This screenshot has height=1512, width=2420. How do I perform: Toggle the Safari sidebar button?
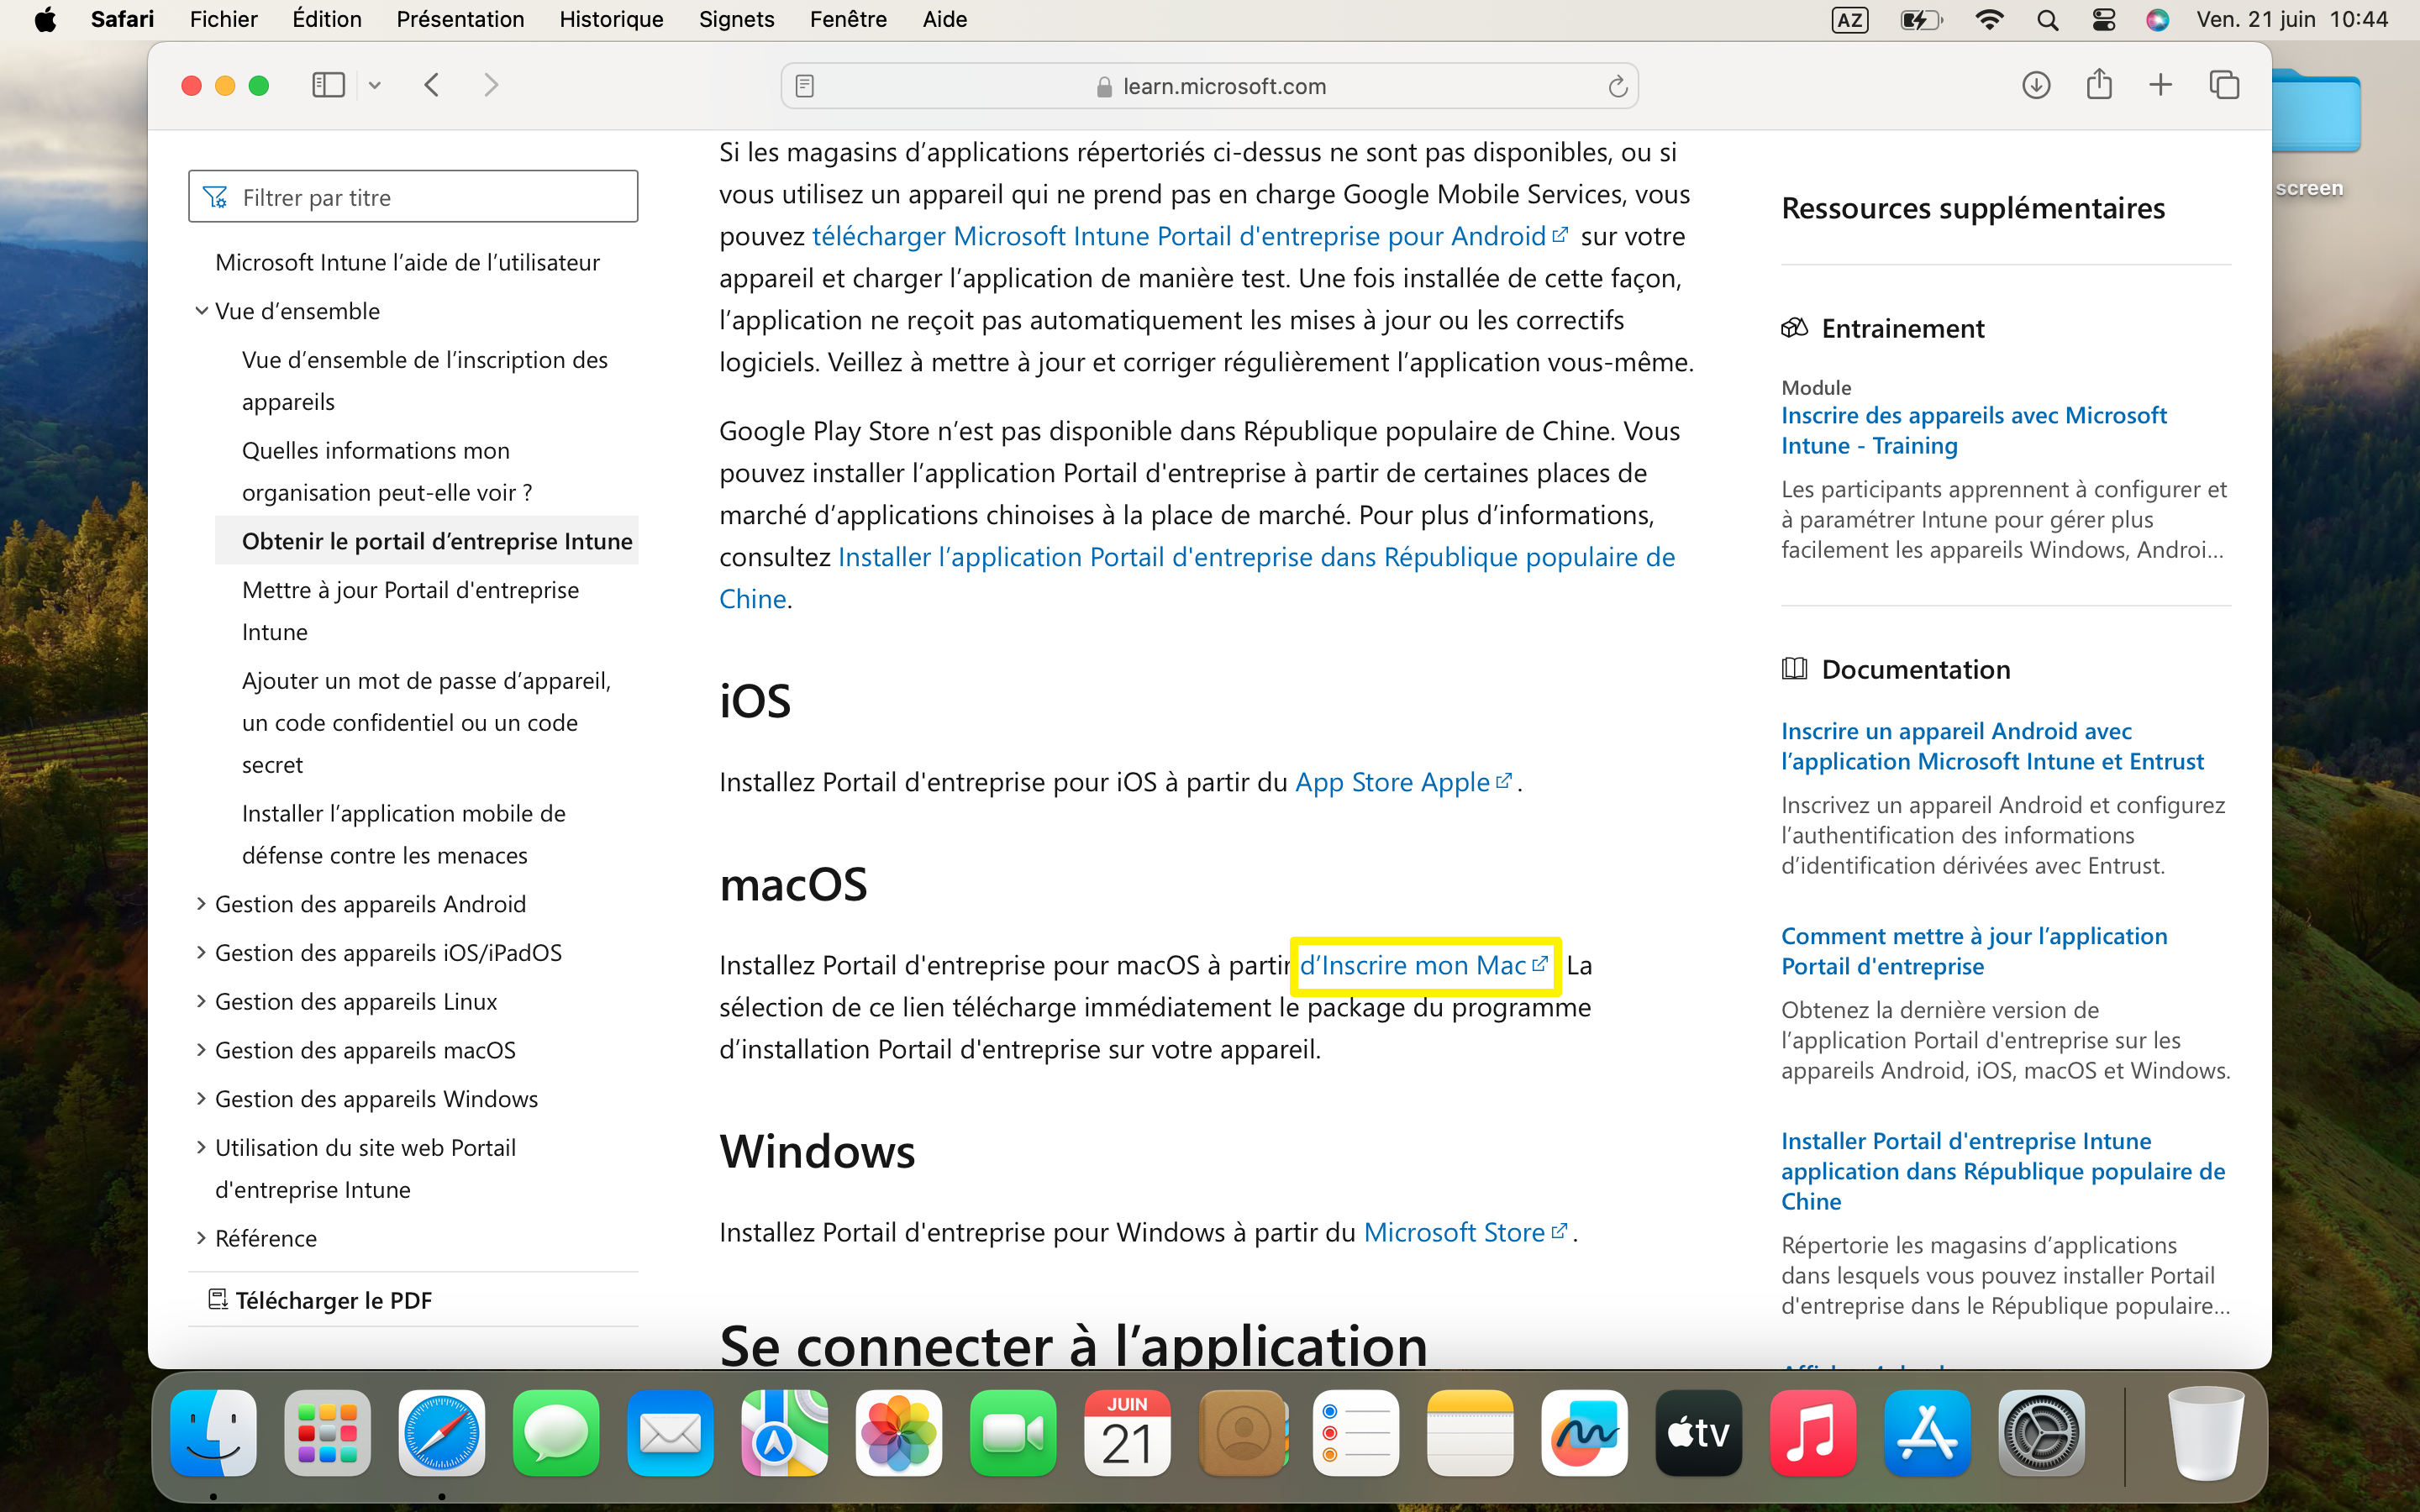(328, 85)
